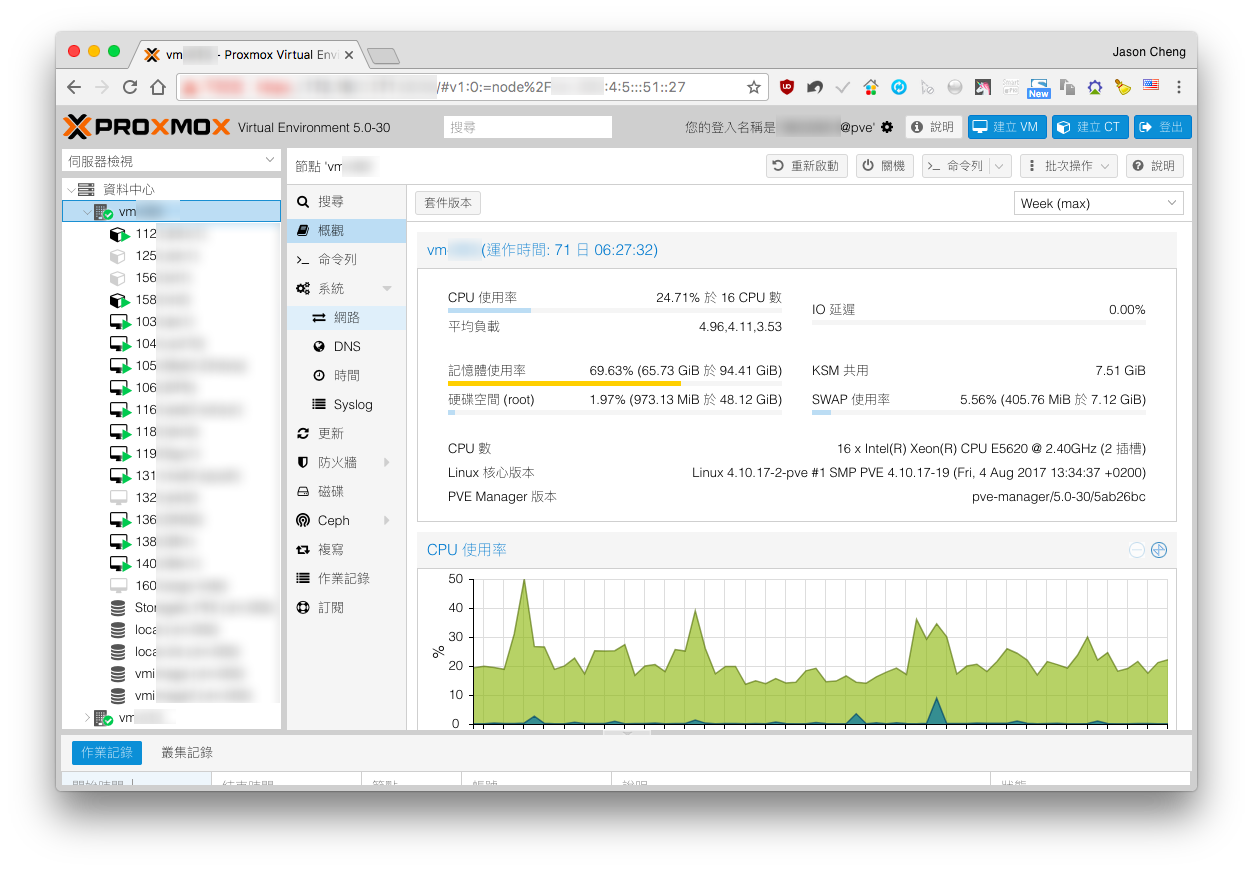The height and width of the screenshot is (871, 1253).
Task: Open the Syslog menu item
Action: tap(347, 405)
